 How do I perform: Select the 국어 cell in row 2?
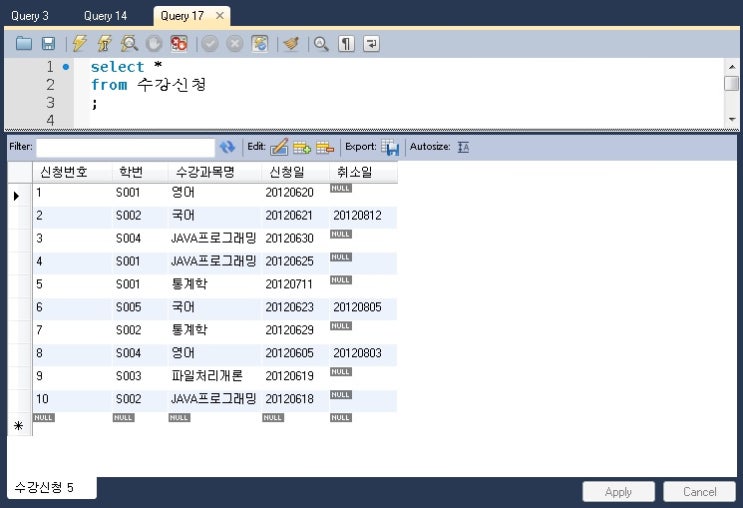pos(214,216)
